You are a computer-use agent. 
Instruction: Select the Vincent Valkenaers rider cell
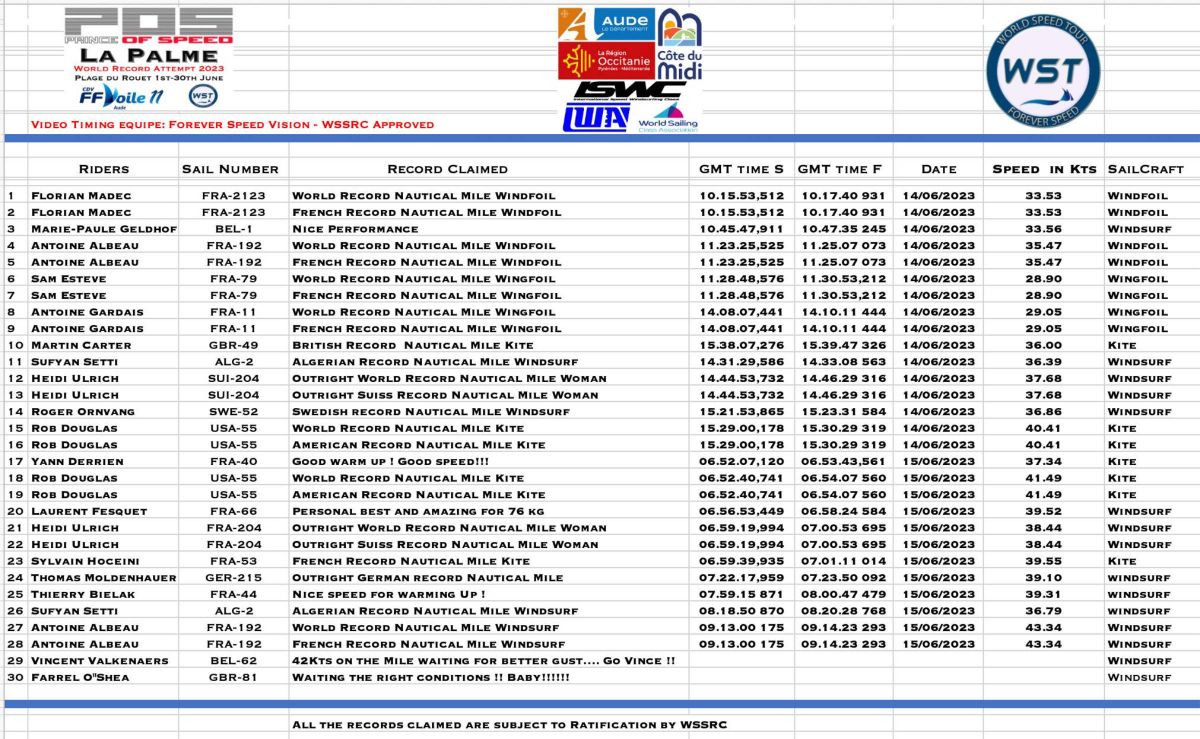pos(100,661)
